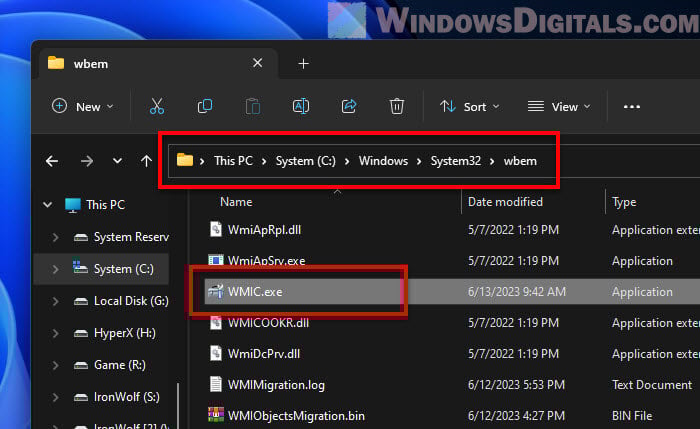Click BIN File type cell
The height and width of the screenshot is (429, 700).
[632, 416]
